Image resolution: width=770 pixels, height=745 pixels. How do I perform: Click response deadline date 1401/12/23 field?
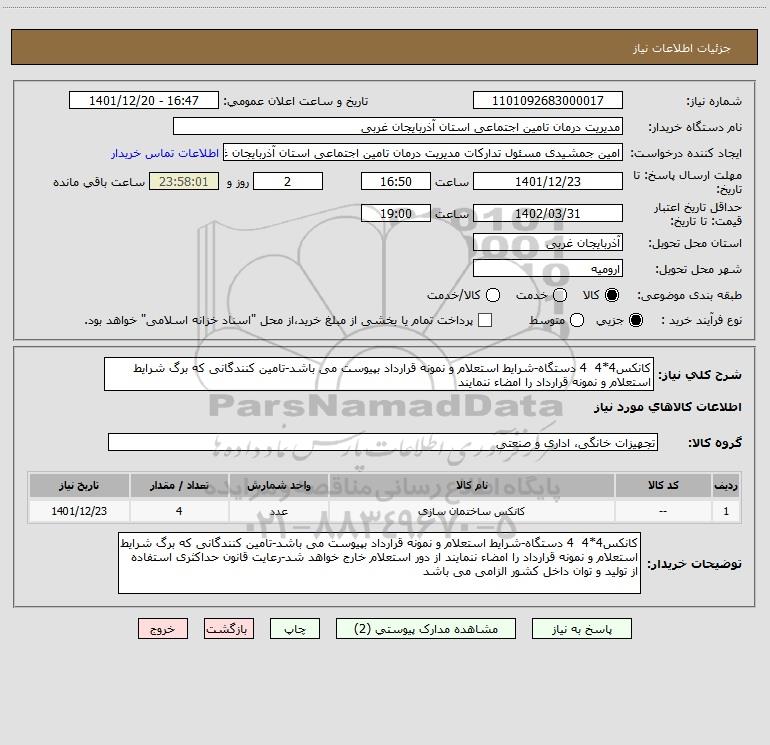click(548, 181)
